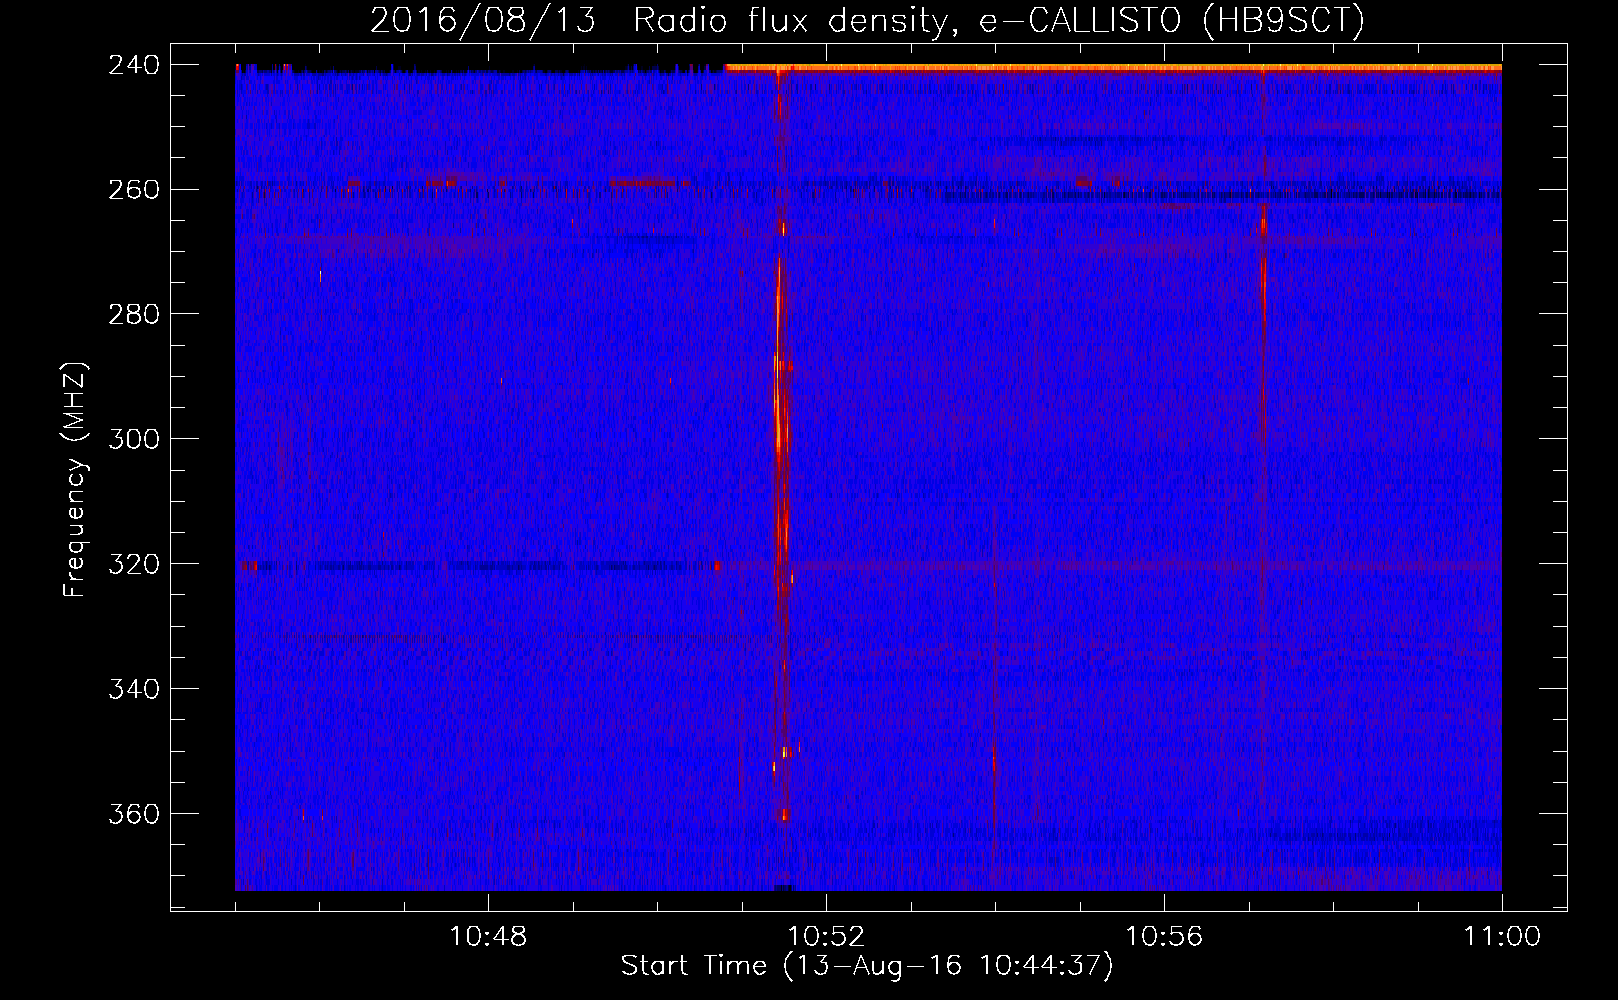The height and width of the screenshot is (1000, 1618).
Task: Select the 11:00 time tick label
Action: 1502,937
